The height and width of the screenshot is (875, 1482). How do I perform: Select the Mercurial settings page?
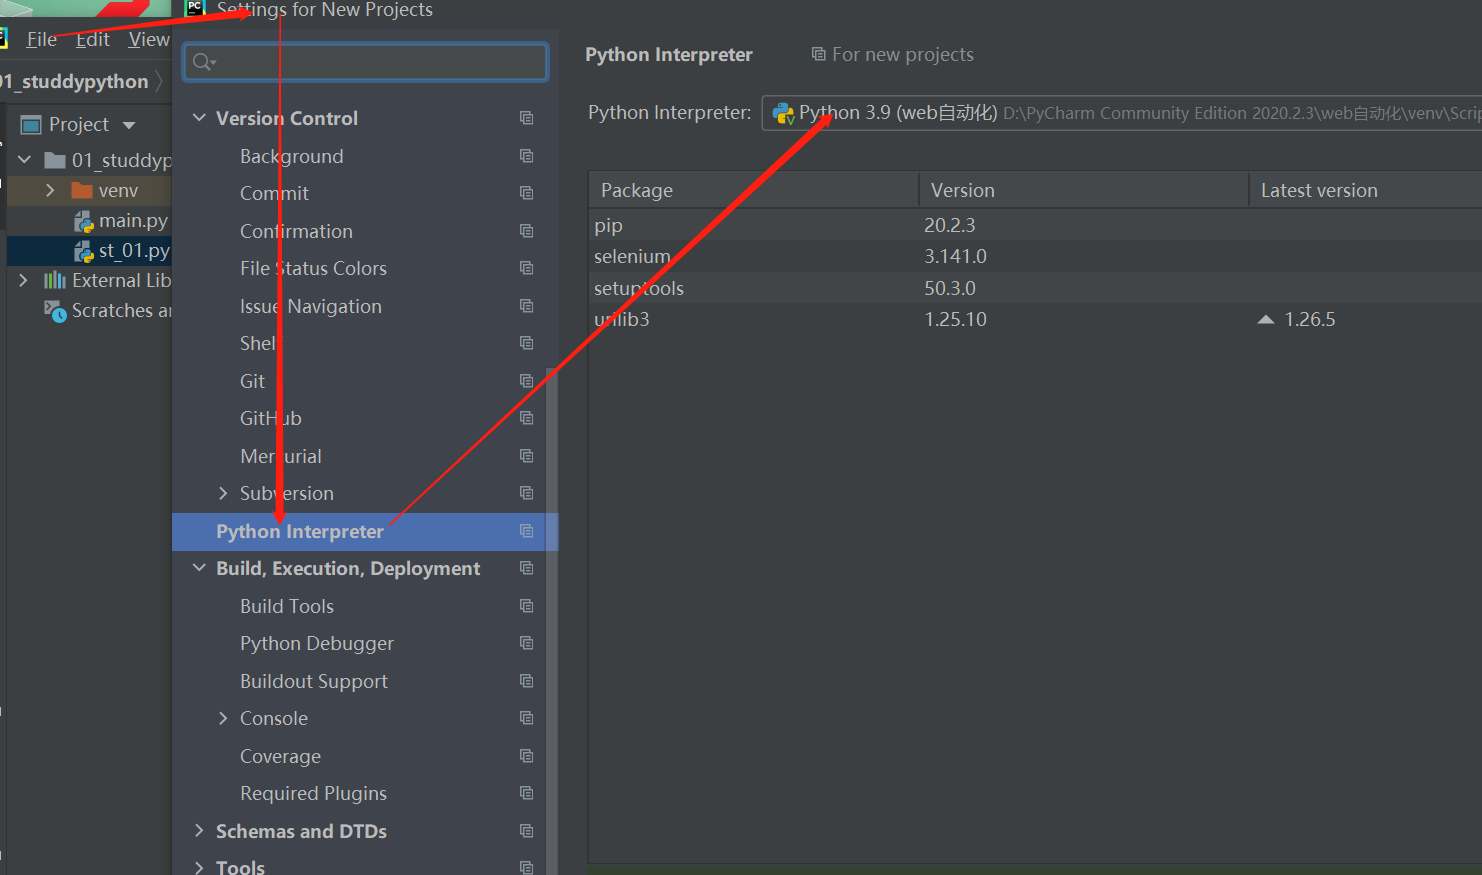(x=281, y=456)
